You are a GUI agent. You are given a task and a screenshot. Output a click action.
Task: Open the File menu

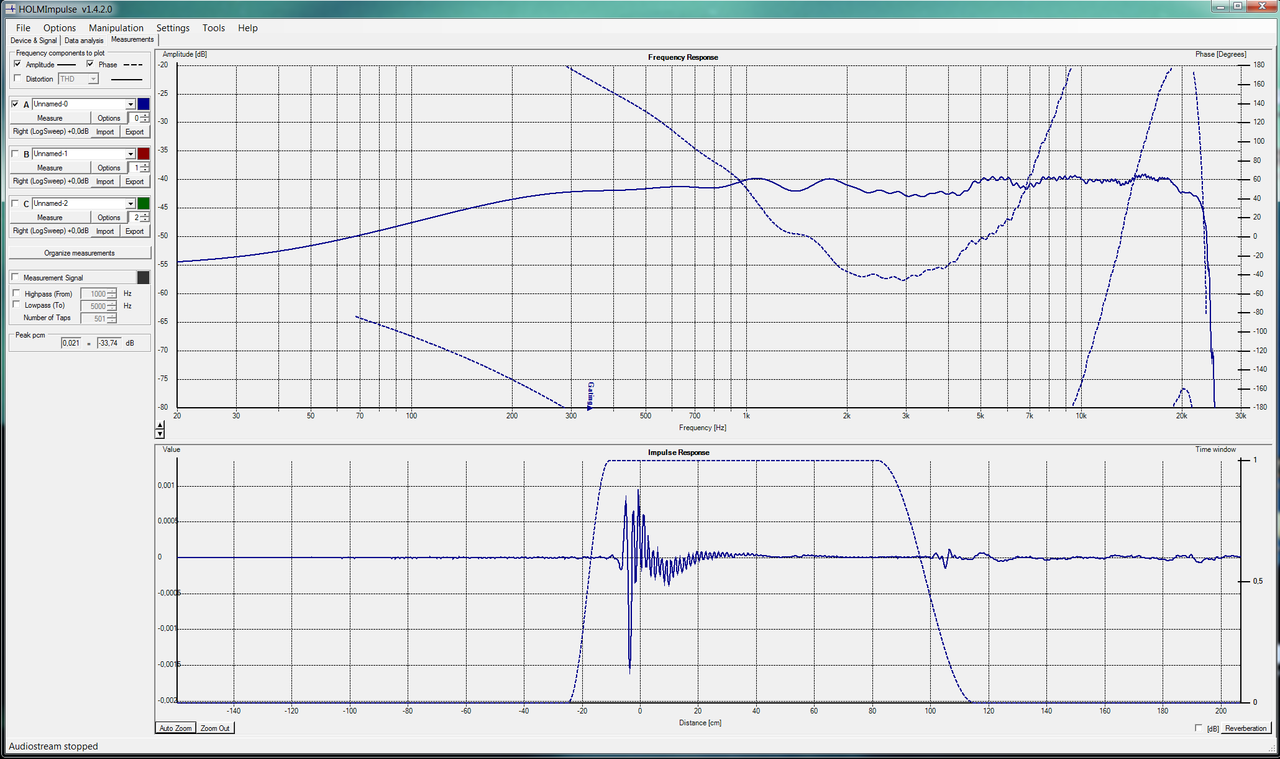click(x=23, y=28)
